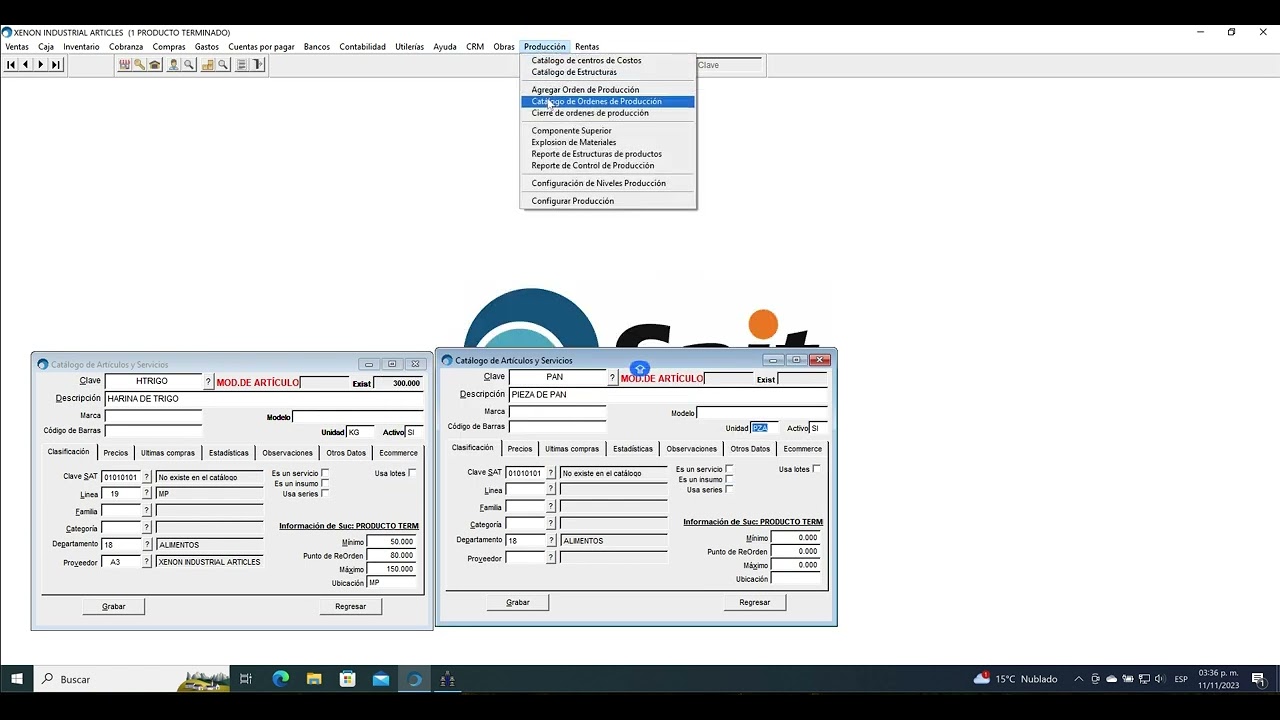Click Regresar button in HTRIGO window
Screen dimensions: 1280x720
[x=351, y=606]
